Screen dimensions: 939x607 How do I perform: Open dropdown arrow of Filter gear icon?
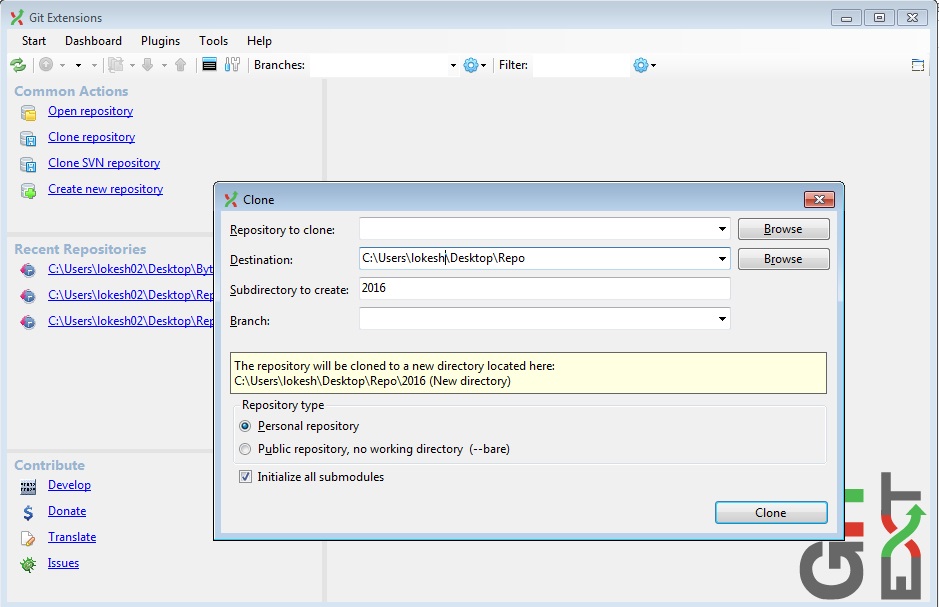tap(653, 65)
